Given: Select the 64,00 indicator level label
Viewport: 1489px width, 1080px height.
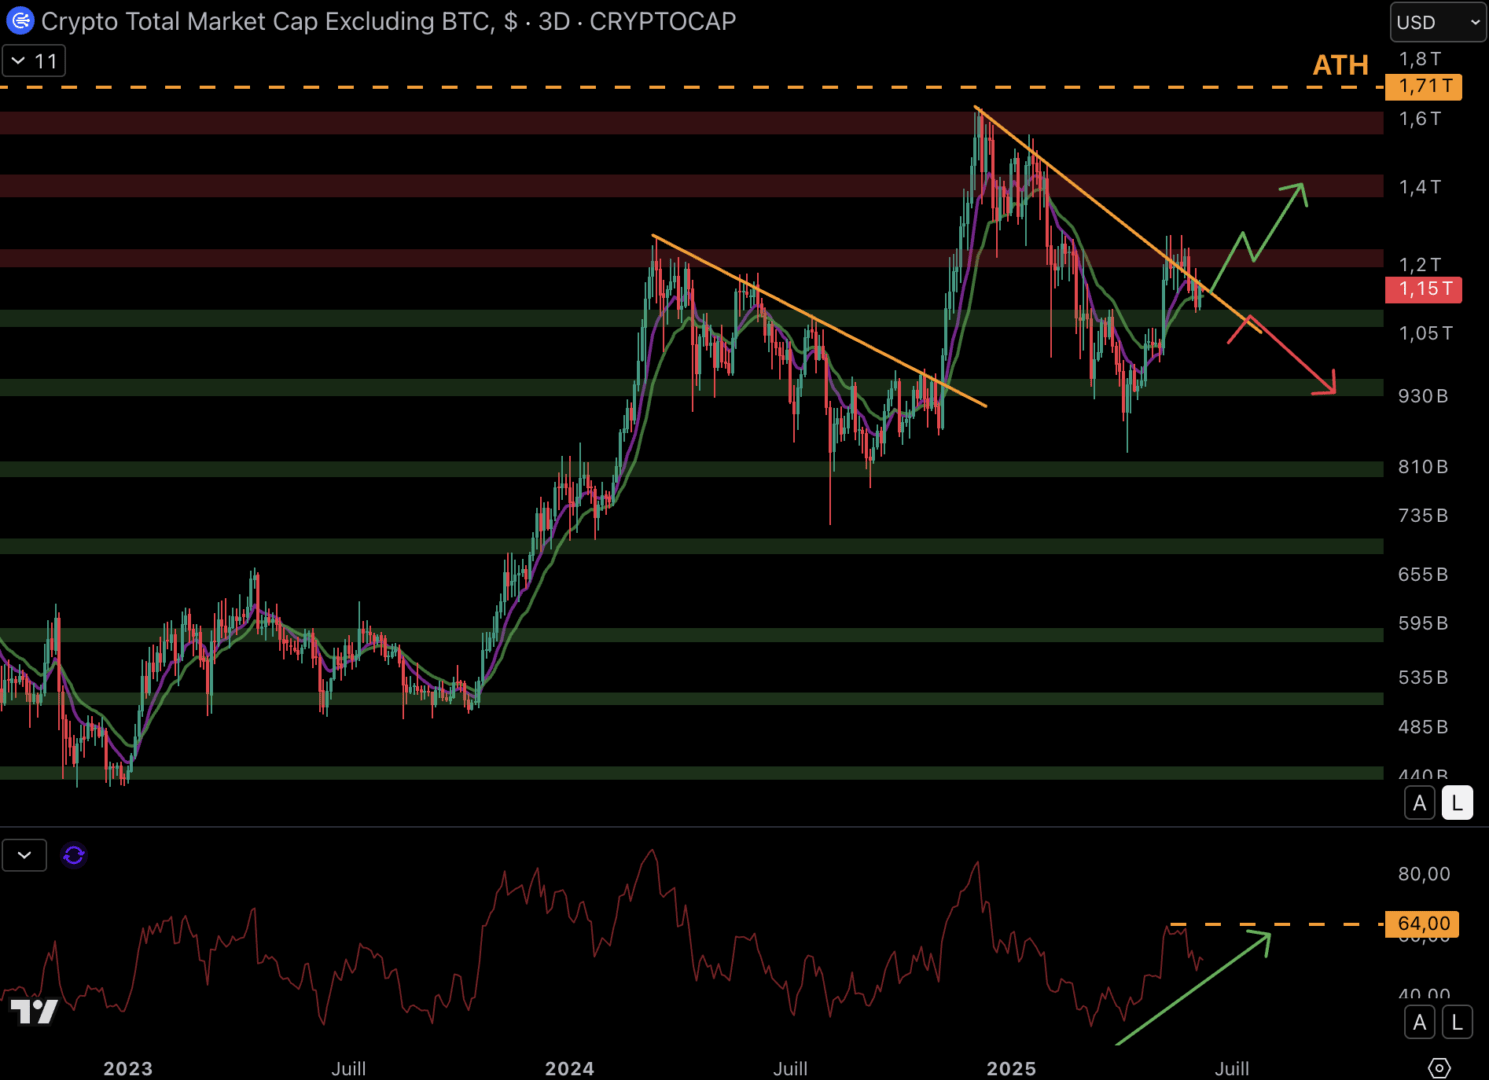Looking at the screenshot, I should click(1422, 924).
